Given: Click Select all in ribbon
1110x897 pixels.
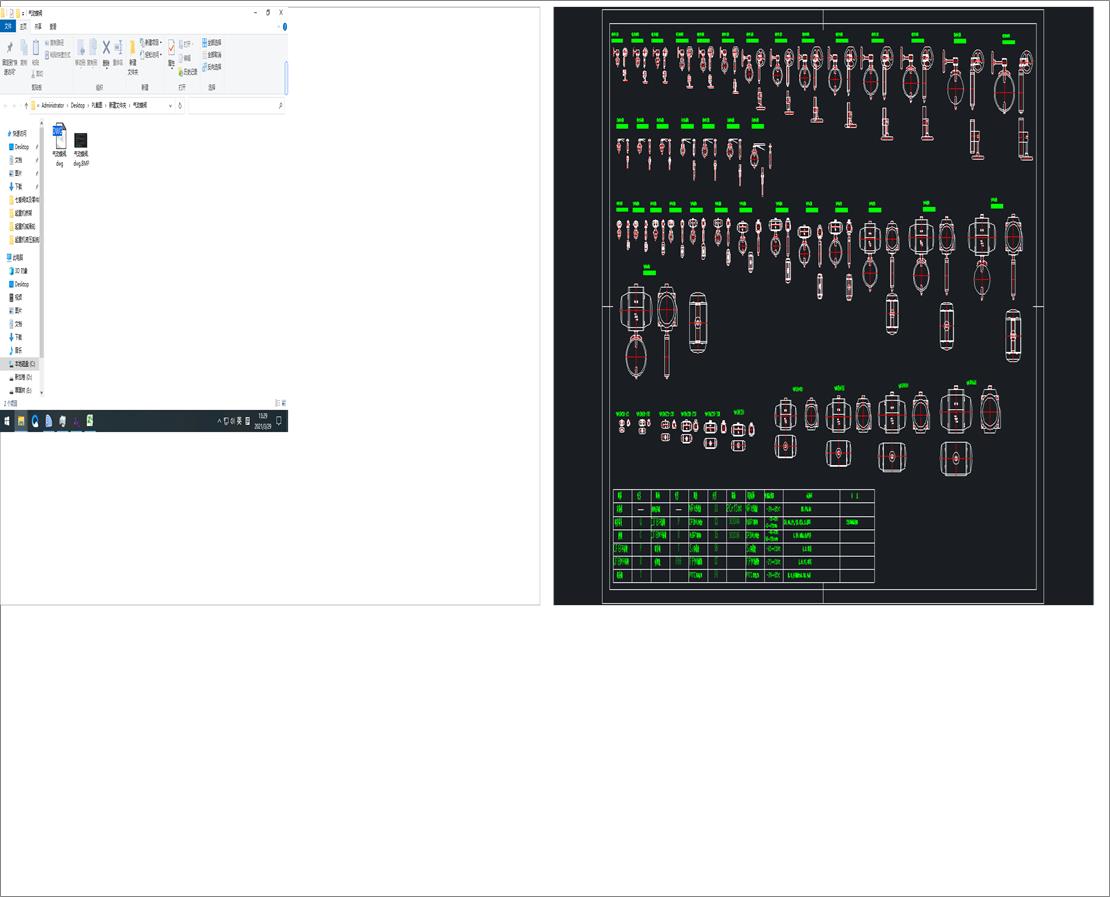Looking at the screenshot, I should pyautogui.click(x=212, y=42).
